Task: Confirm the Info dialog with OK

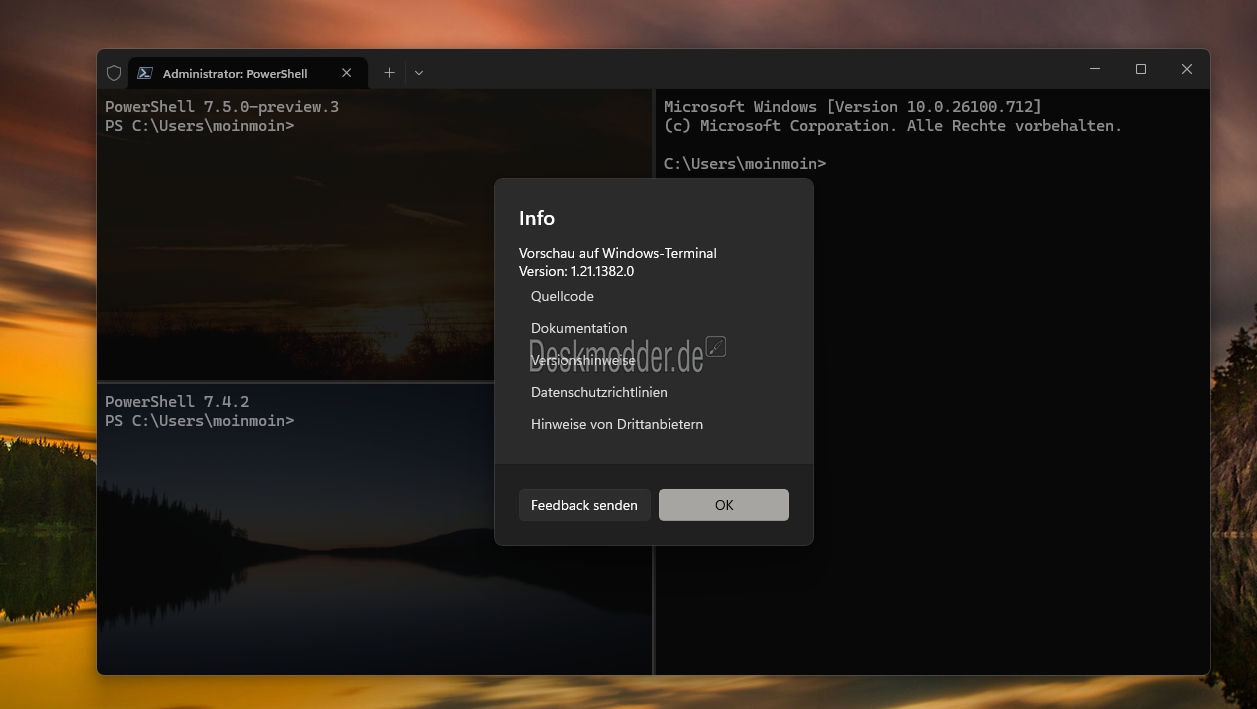Action: 724,505
